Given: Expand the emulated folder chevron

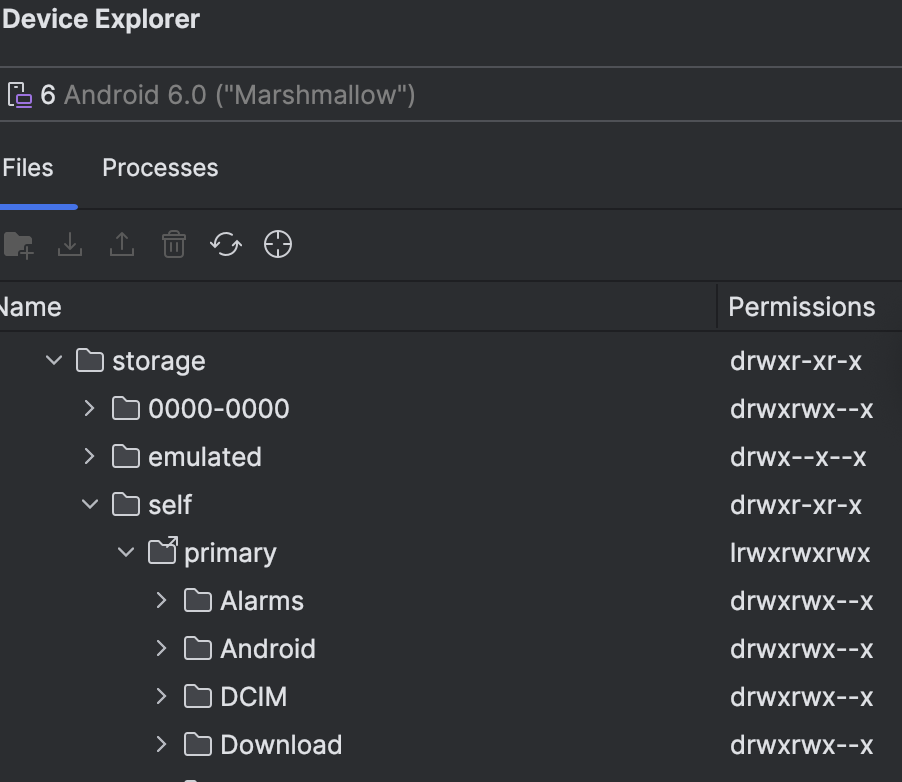Looking at the screenshot, I should pyautogui.click(x=90, y=456).
